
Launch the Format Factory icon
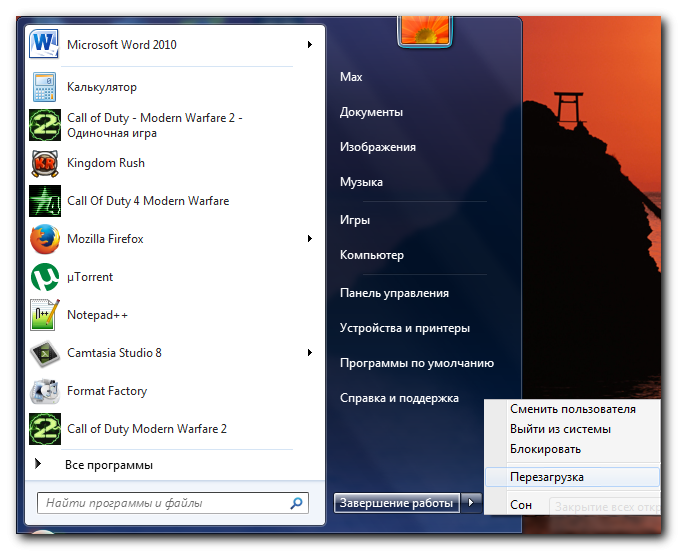point(45,391)
